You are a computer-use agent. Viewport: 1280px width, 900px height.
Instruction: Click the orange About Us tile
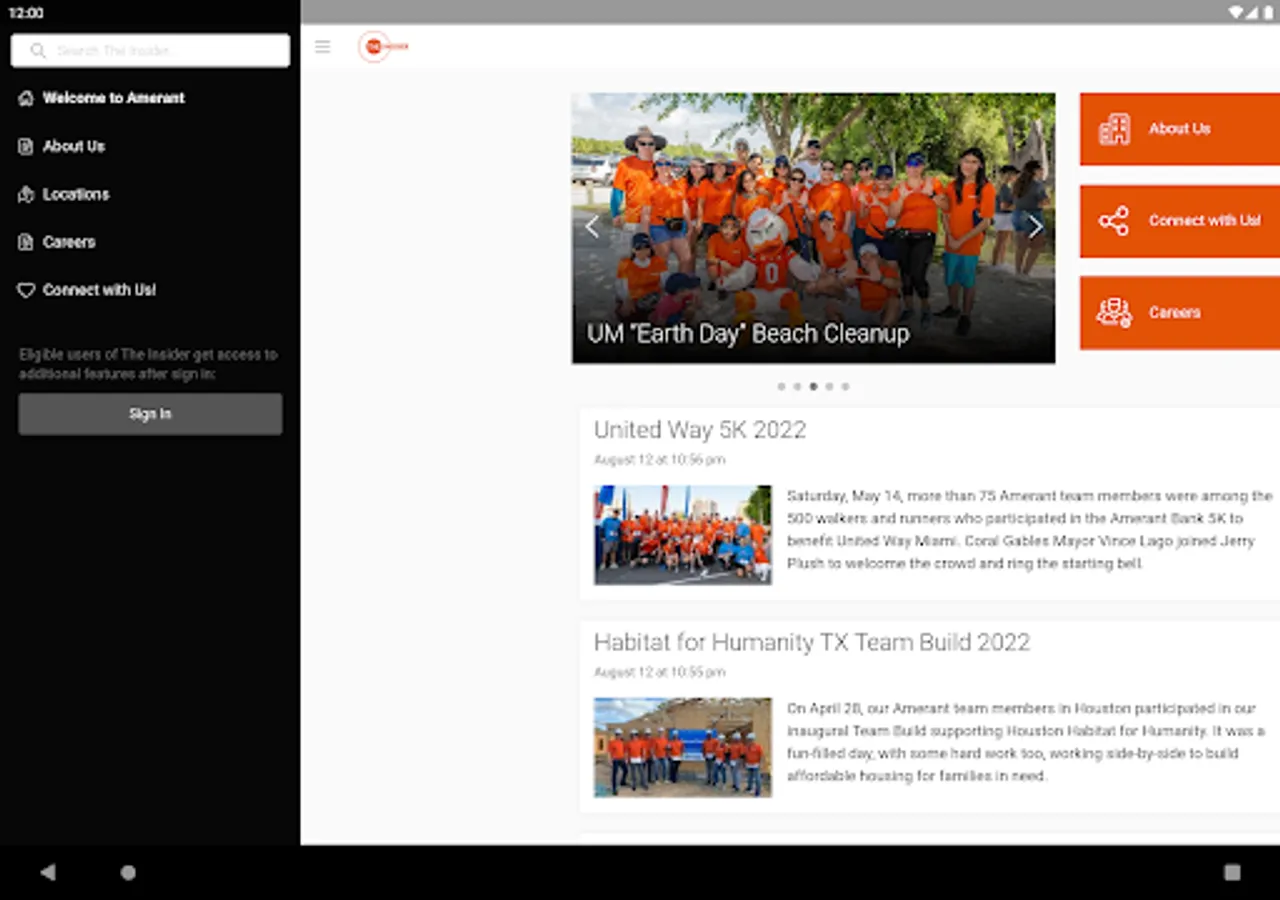point(1180,129)
